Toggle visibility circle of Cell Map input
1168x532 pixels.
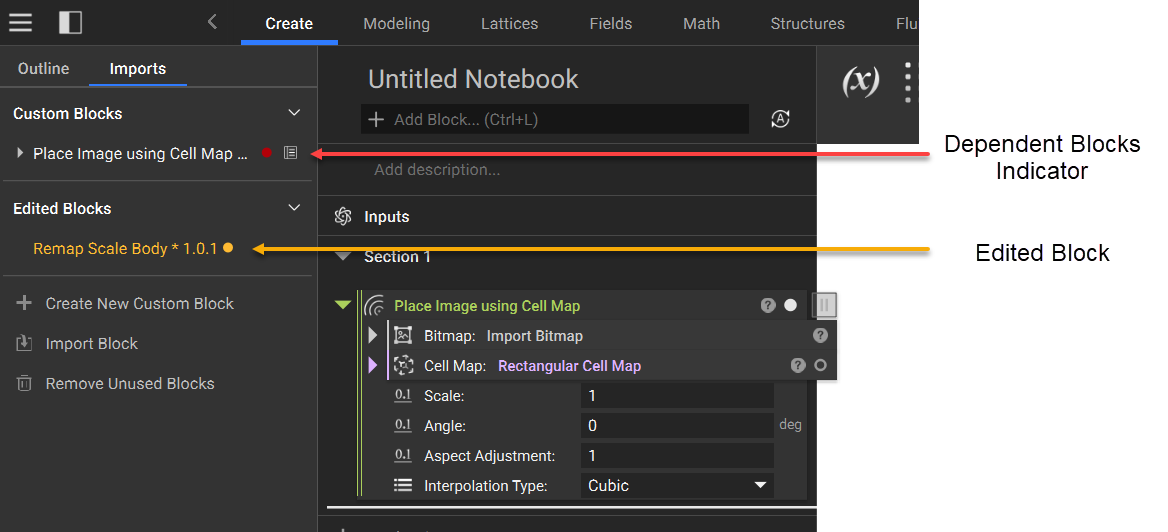(x=820, y=365)
